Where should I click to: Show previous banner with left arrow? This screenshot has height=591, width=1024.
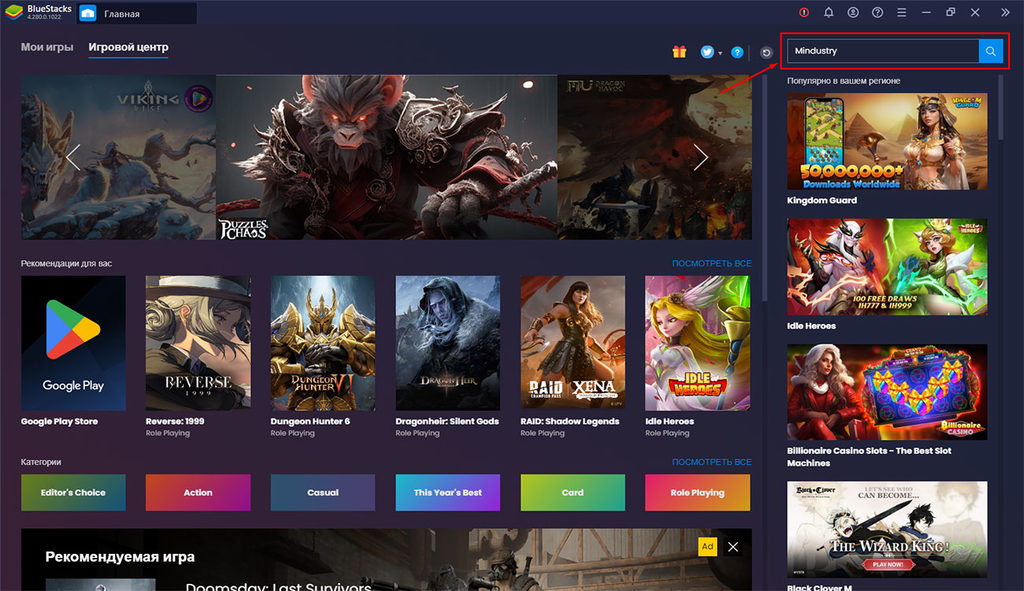tap(73, 157)
